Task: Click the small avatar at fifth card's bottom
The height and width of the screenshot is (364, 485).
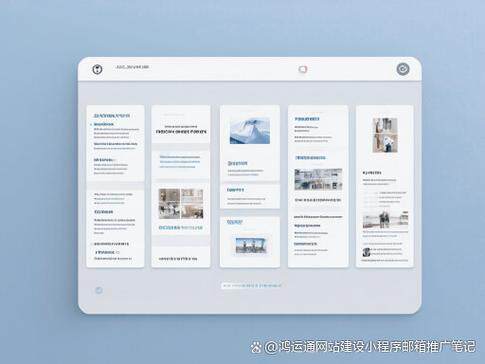Action: coord(367,252)
